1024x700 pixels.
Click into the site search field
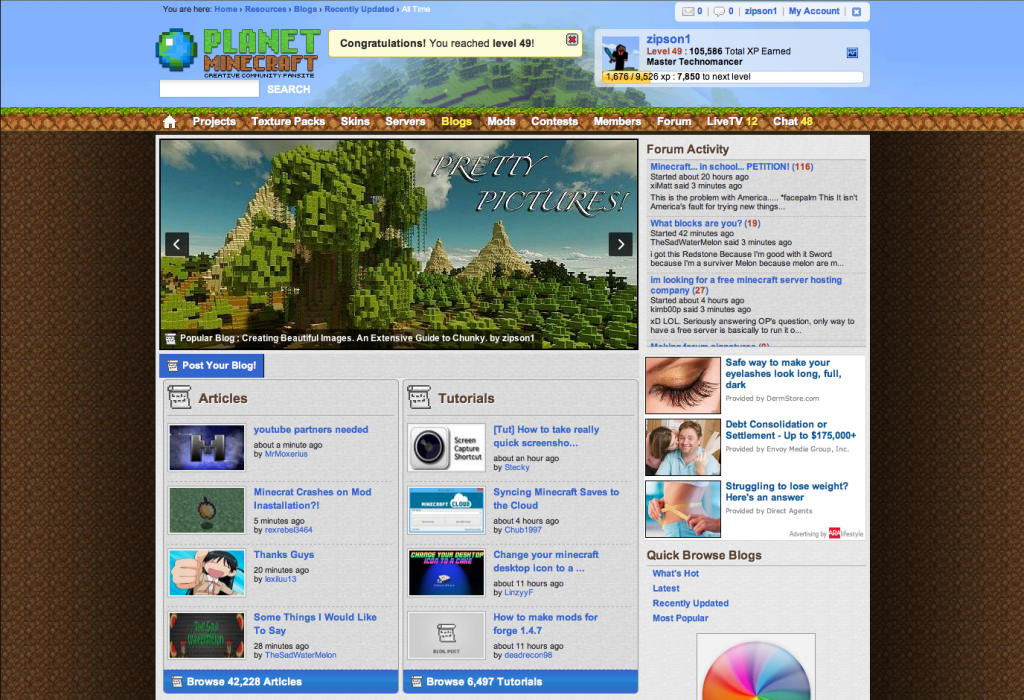[209, 89]
